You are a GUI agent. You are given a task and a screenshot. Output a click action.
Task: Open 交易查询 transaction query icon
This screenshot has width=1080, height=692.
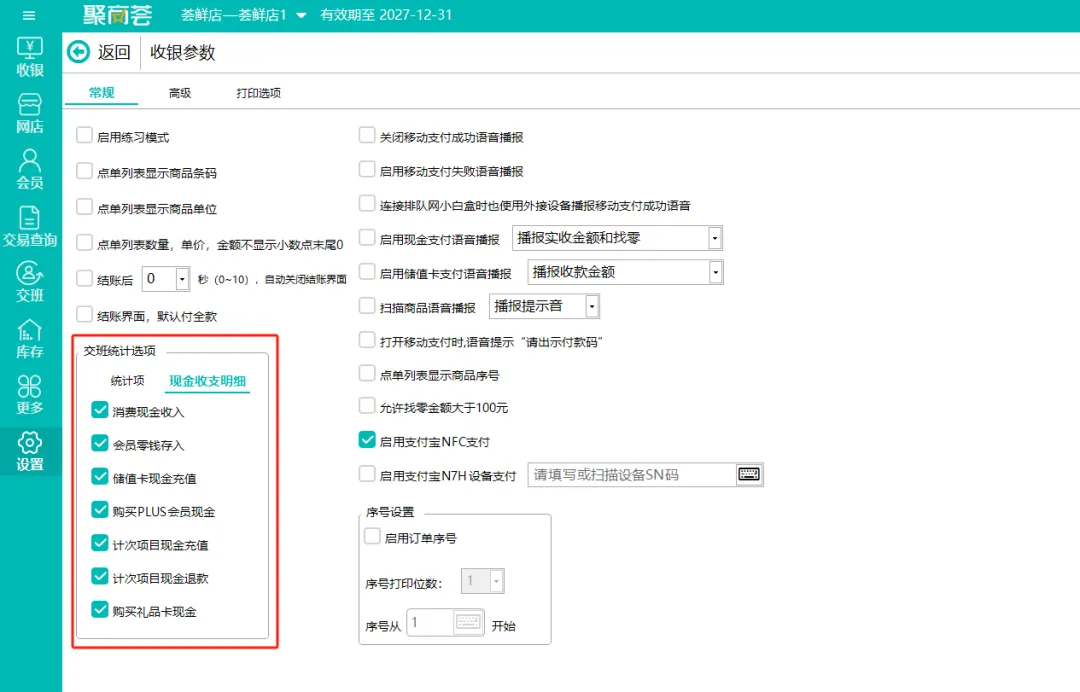click(x=30, y=227)
